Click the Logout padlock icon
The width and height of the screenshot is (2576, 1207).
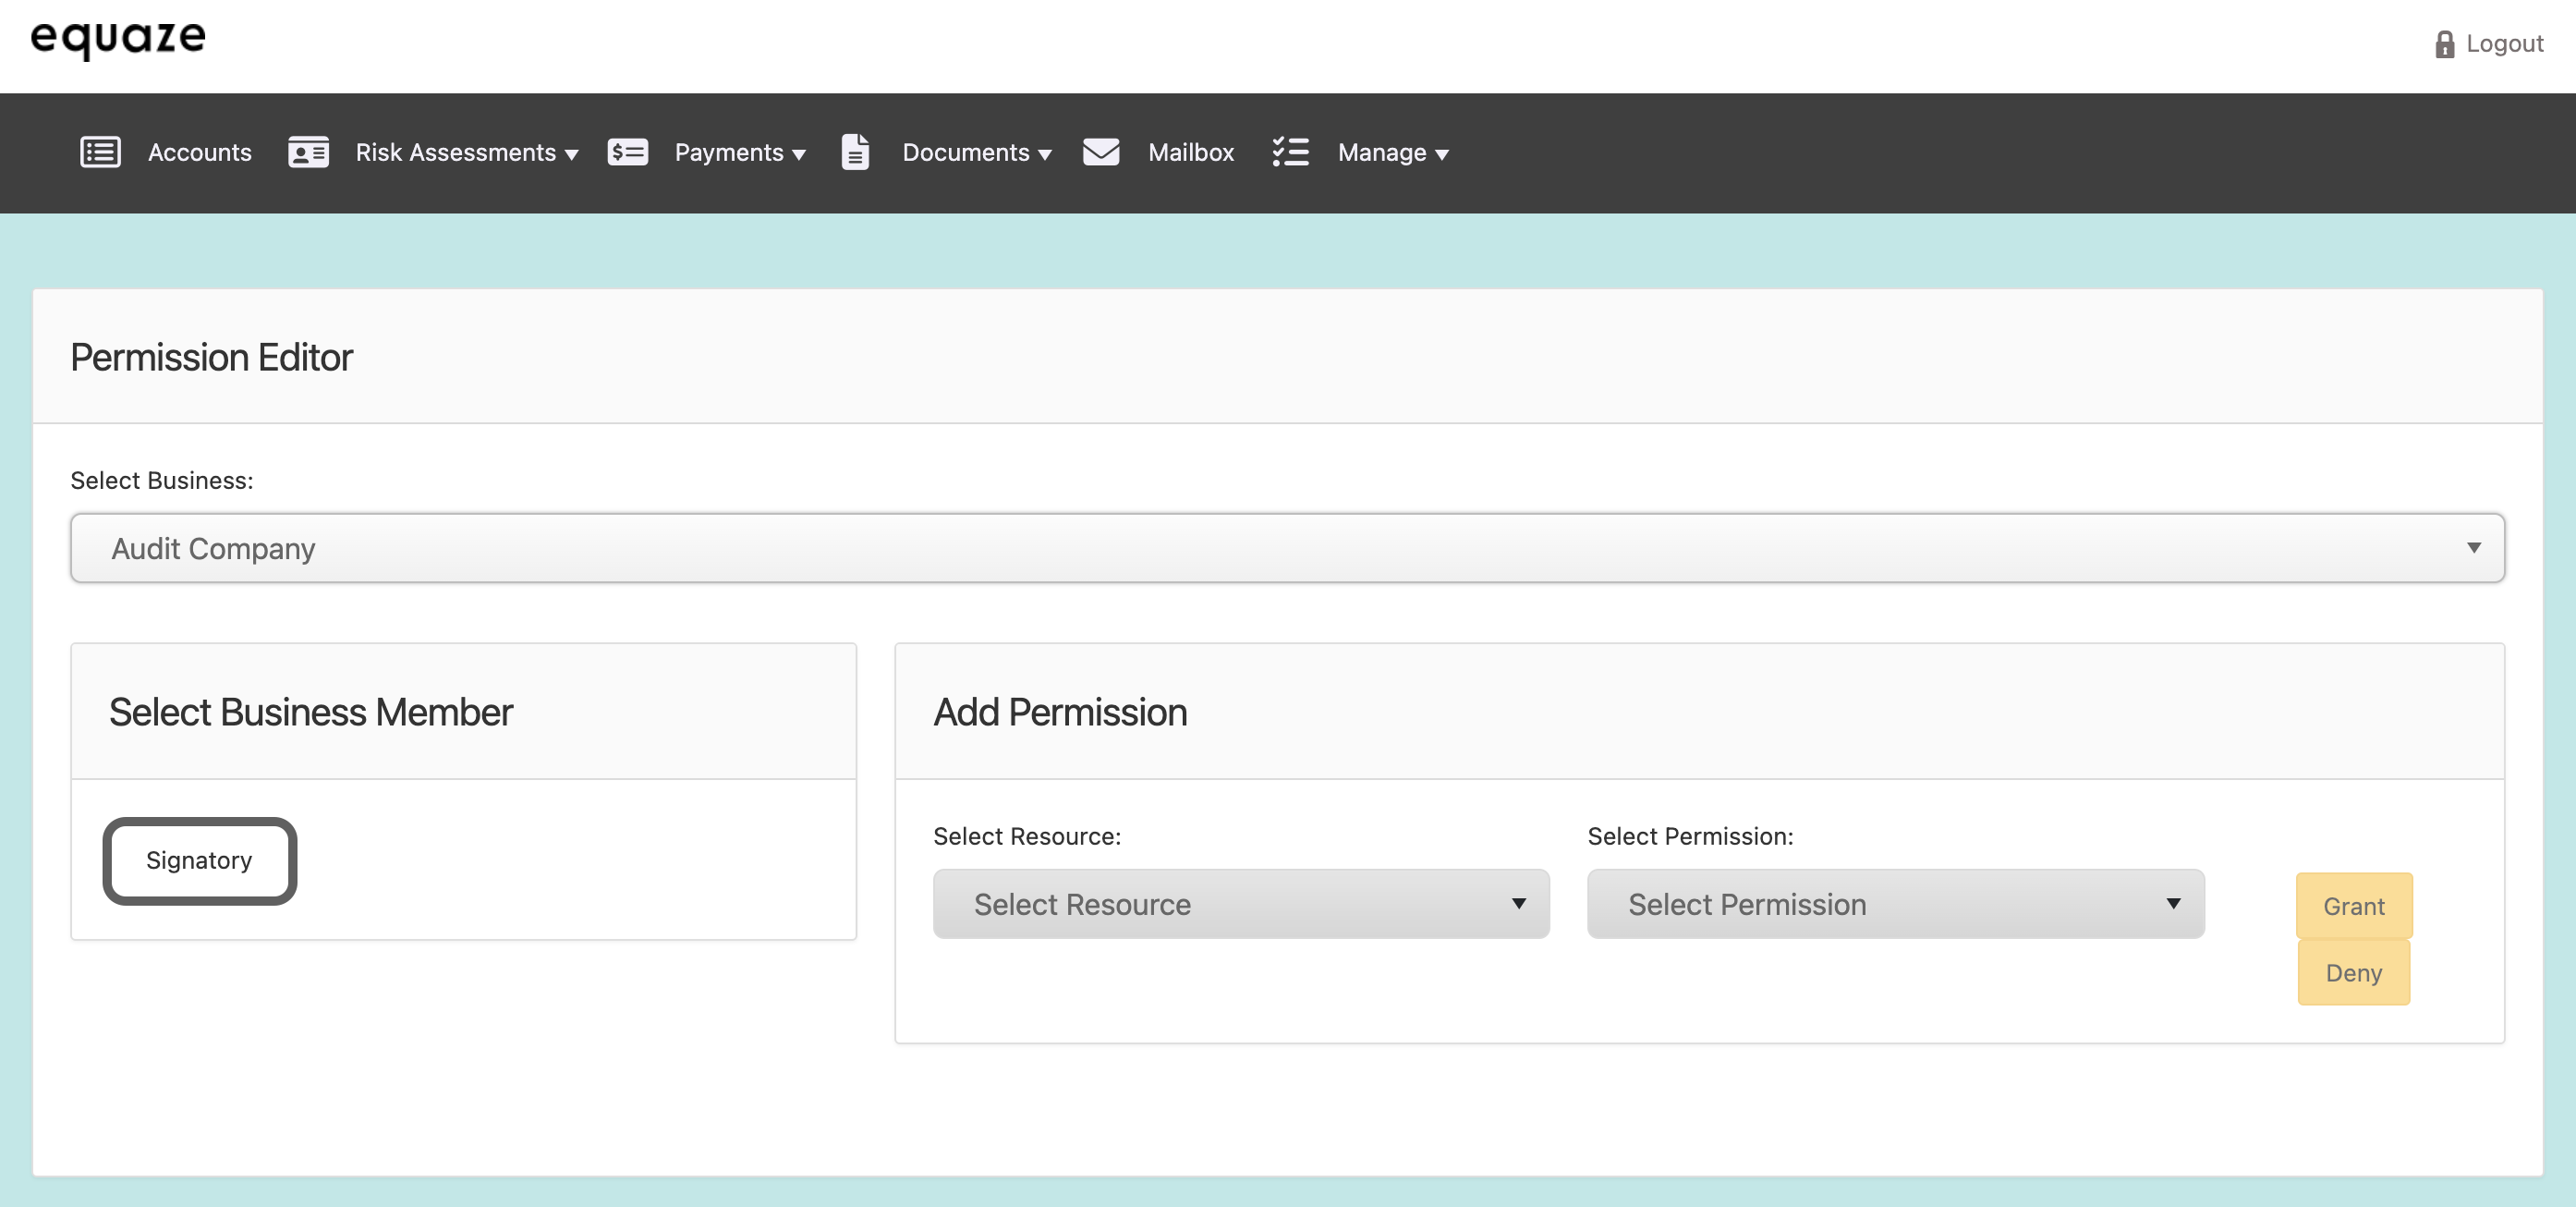(2444, 44)
